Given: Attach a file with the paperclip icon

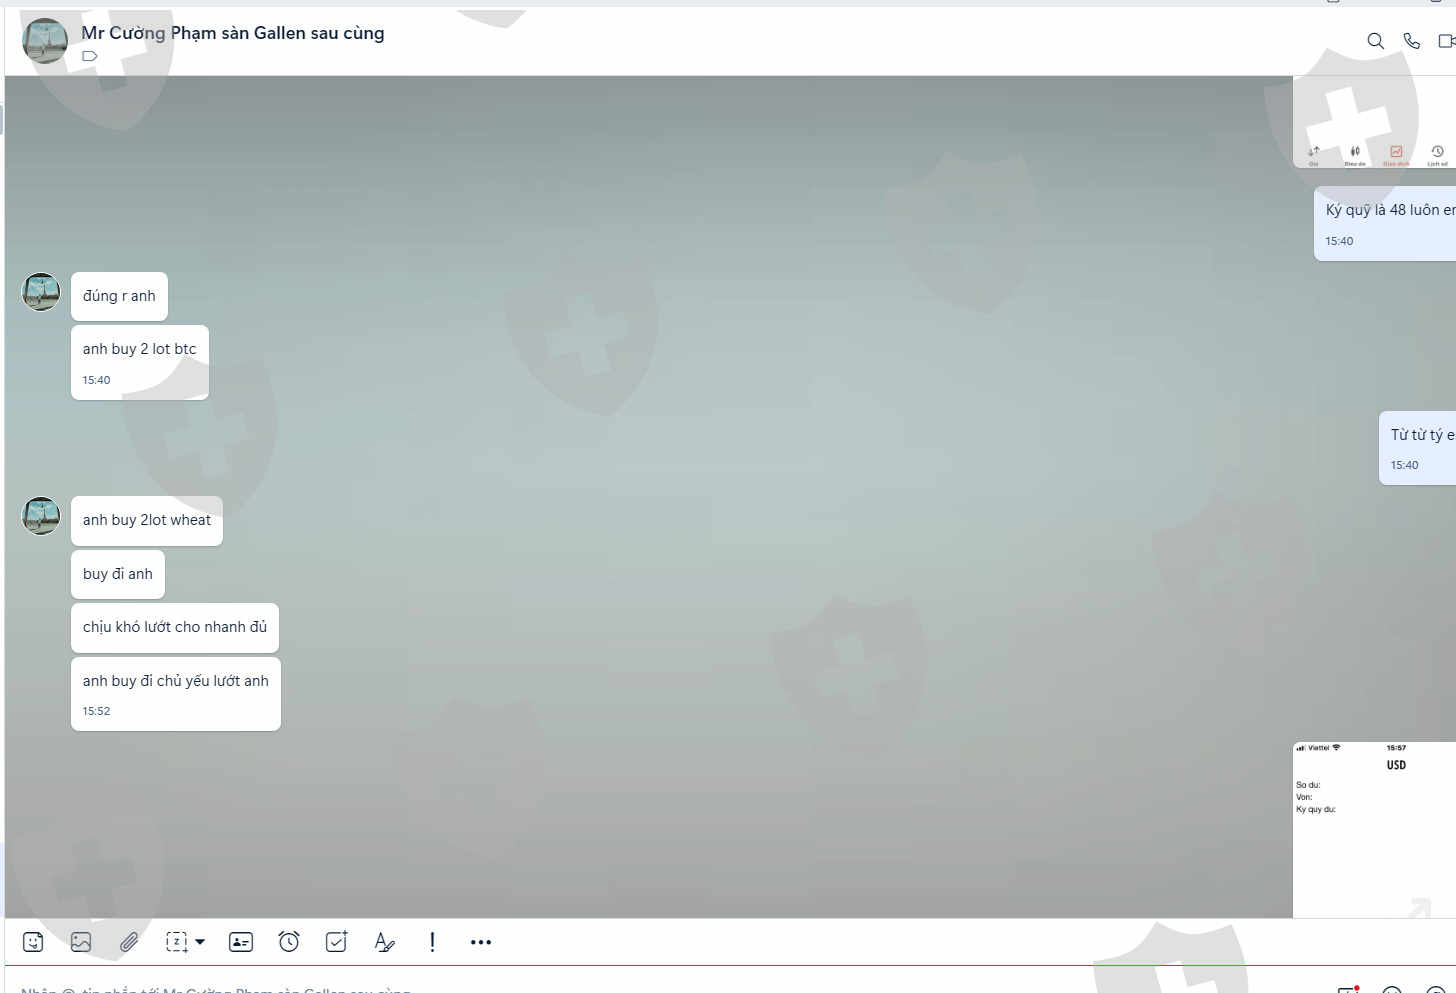Looking at the screenshot, I should (x=129, y=942).
